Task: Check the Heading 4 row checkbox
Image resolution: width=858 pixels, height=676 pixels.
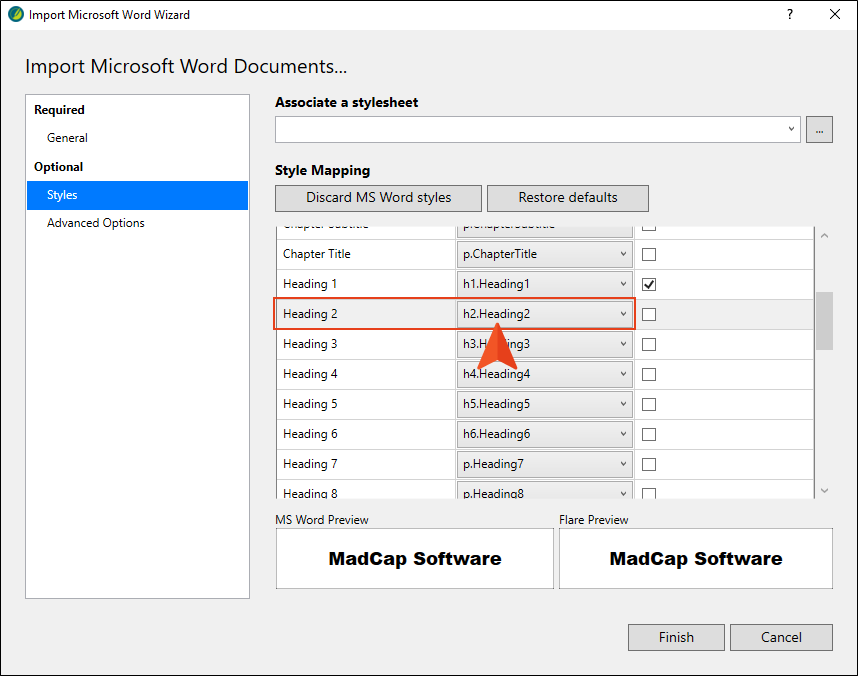Action: point(649,375)
